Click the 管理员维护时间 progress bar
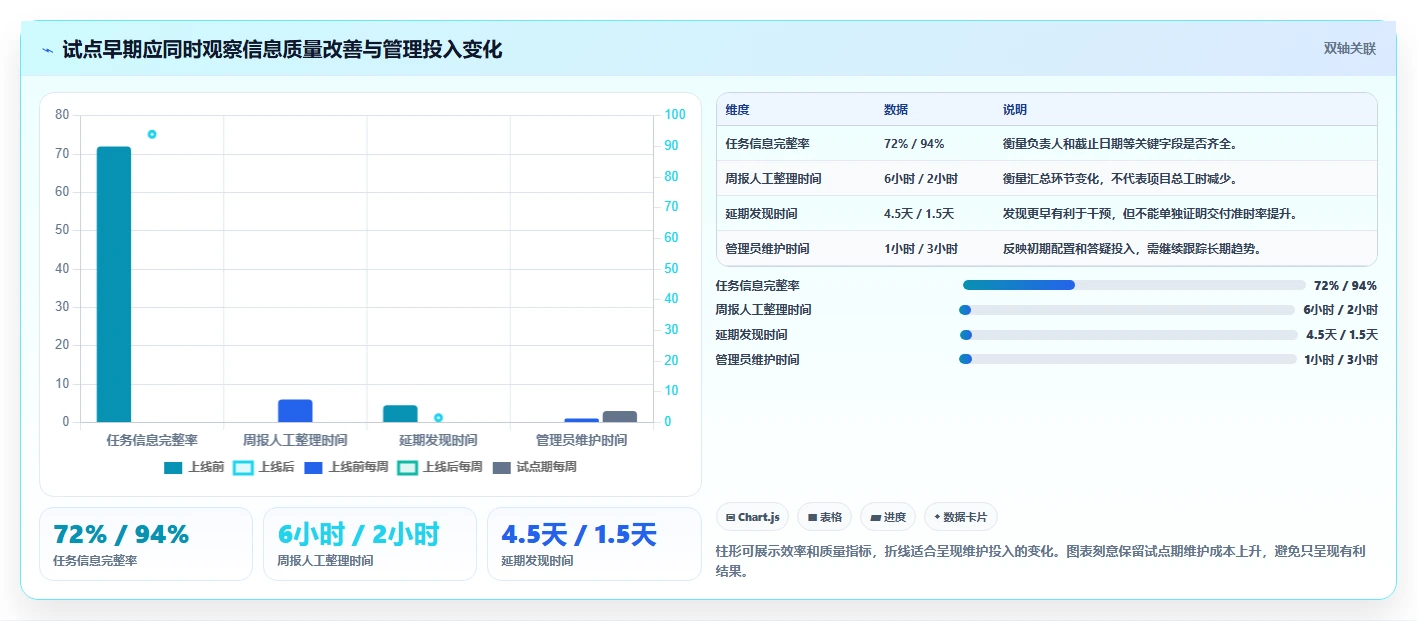Screen dimensions: 1417x621 click(x=1127, y=359)
